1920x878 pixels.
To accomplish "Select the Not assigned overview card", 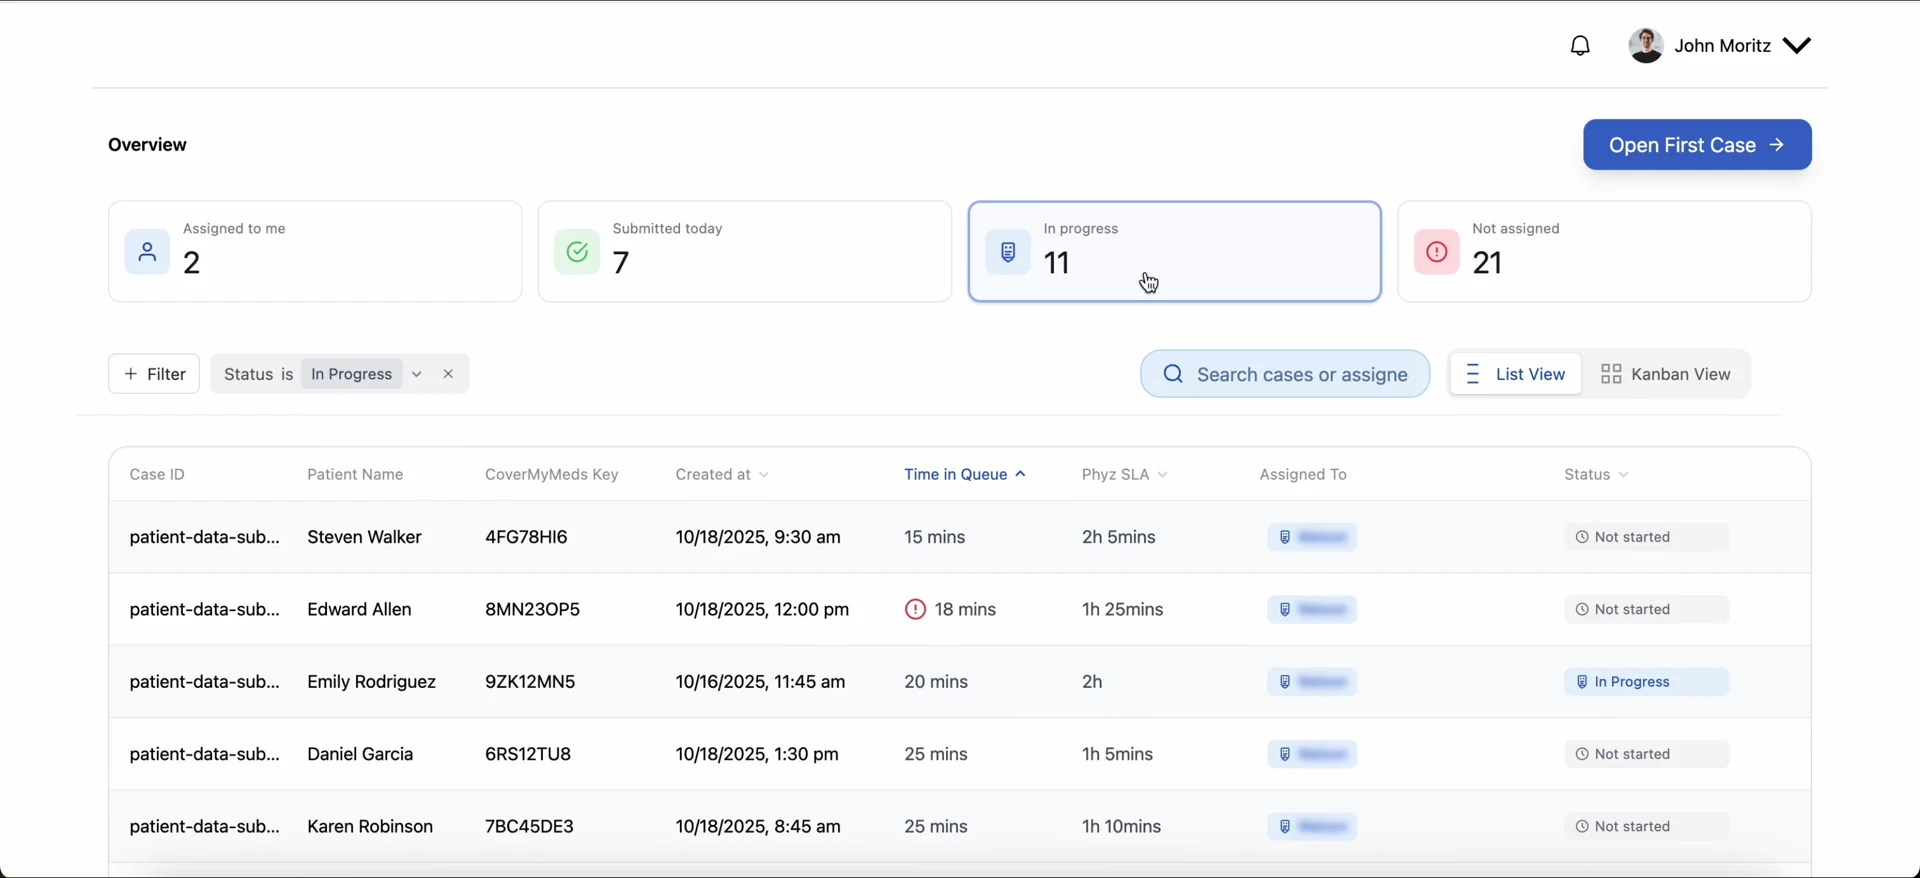I will (1604, 252).
